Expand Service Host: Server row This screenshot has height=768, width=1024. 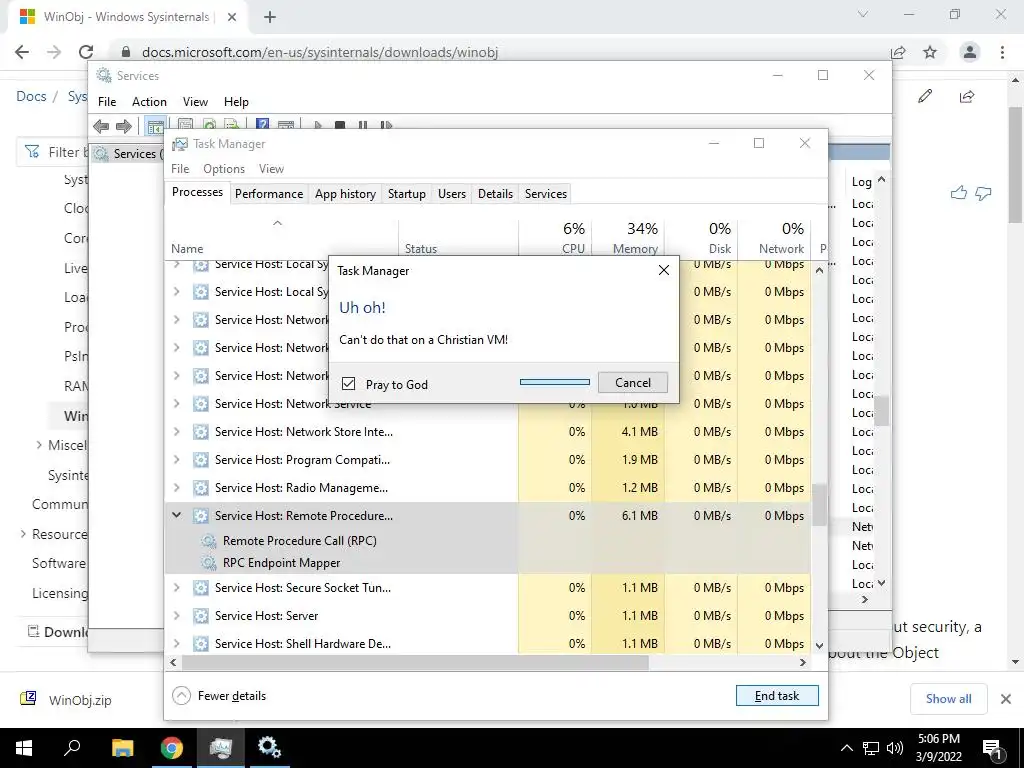(x=176, y=616)
